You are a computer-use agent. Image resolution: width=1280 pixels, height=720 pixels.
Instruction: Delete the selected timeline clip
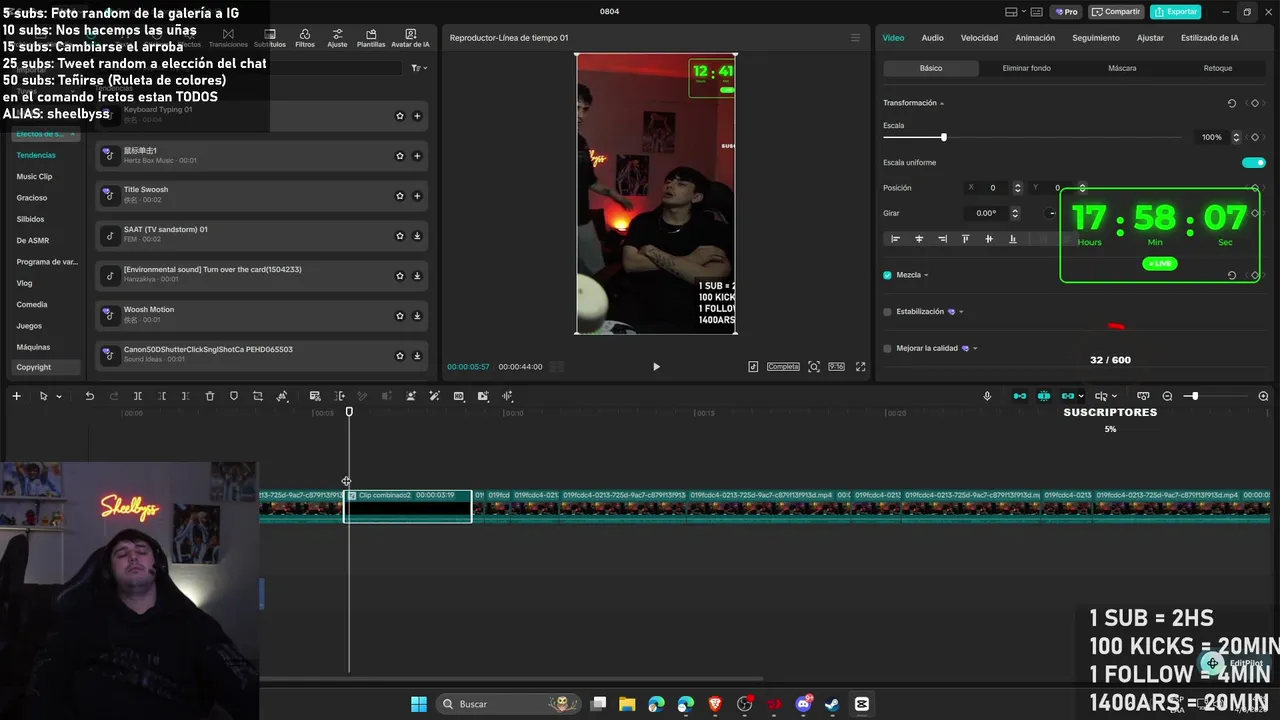tap(210, 396)
